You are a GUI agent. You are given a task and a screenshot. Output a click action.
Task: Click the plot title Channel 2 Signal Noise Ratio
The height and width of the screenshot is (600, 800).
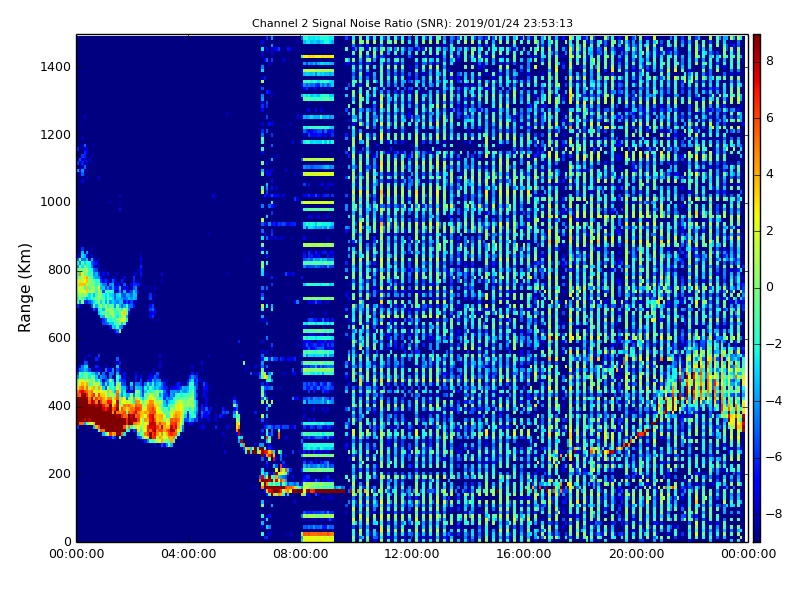[x=412, y=23]
